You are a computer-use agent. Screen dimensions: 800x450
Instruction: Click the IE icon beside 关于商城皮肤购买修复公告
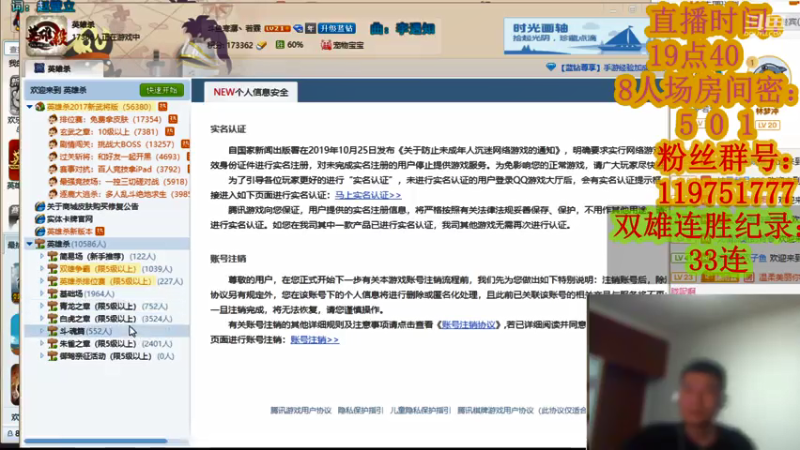[x=40, y=206]
